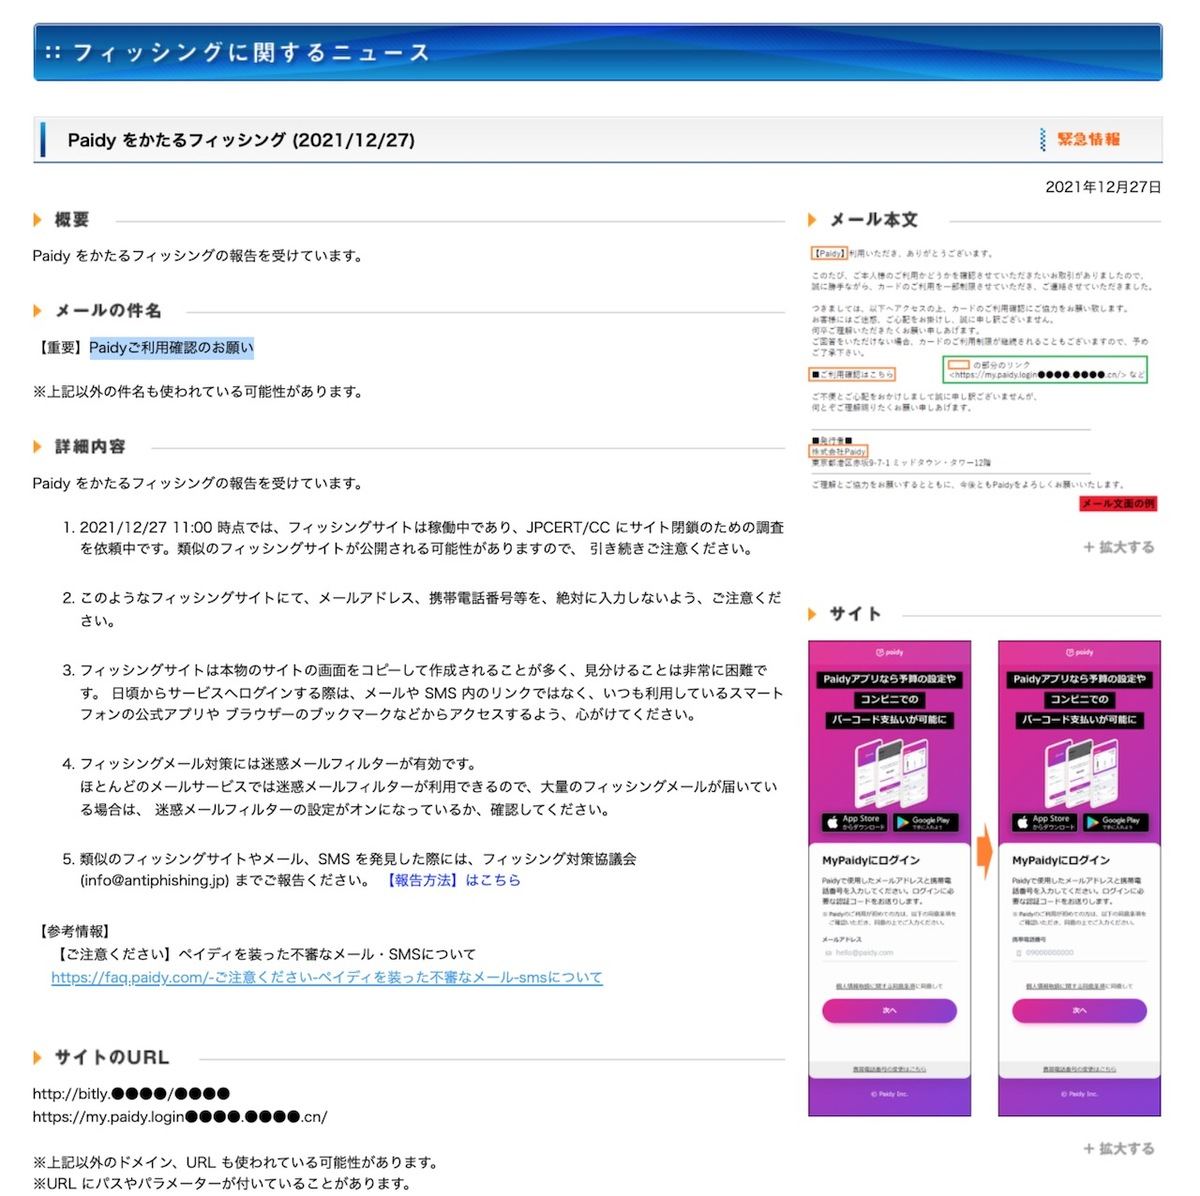This screenshot has height=1196, width=1200.
Task: Click the highlighted Paidyご利用確認のお願い subject text
Action: [x=172, y=348]
